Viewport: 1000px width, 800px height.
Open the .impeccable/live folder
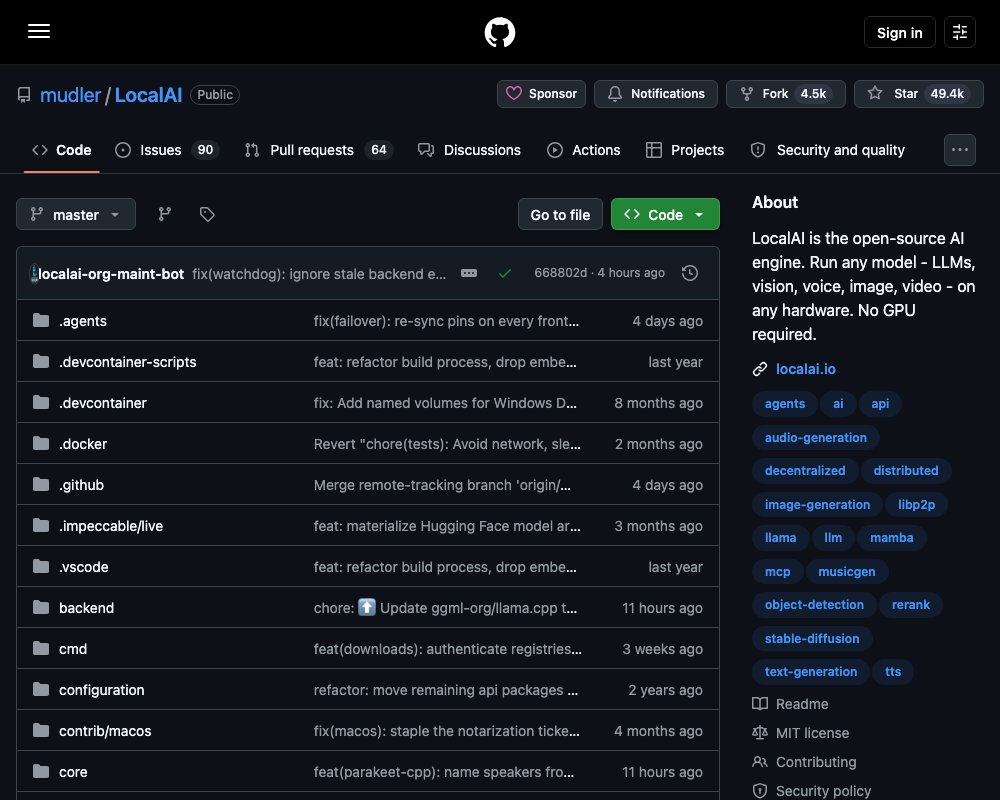click(111, 526)
